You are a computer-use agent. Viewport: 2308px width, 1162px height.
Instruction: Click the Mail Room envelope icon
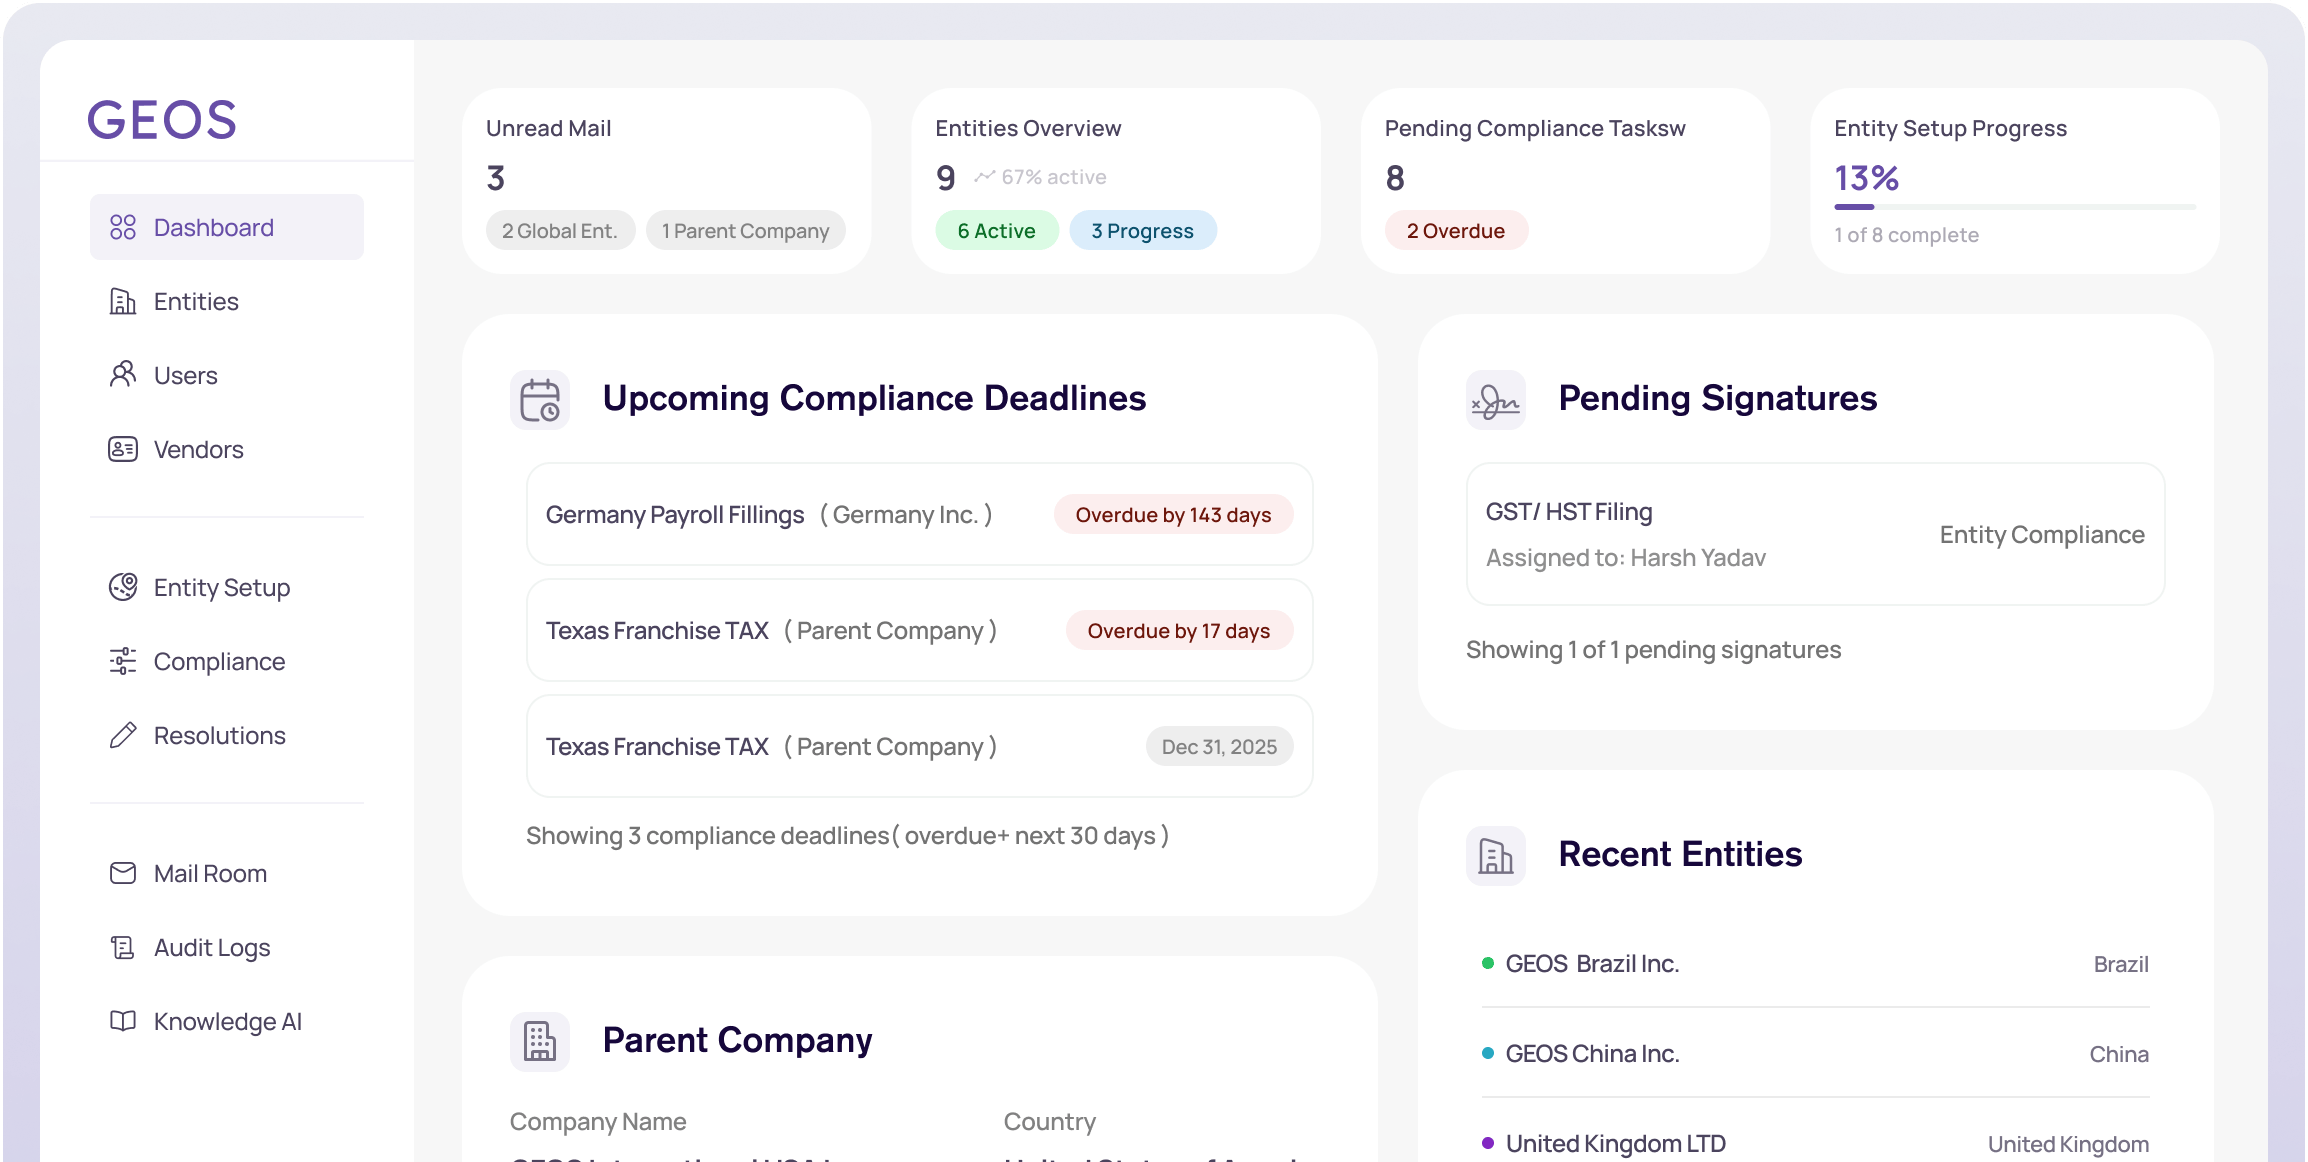point(123,873)
